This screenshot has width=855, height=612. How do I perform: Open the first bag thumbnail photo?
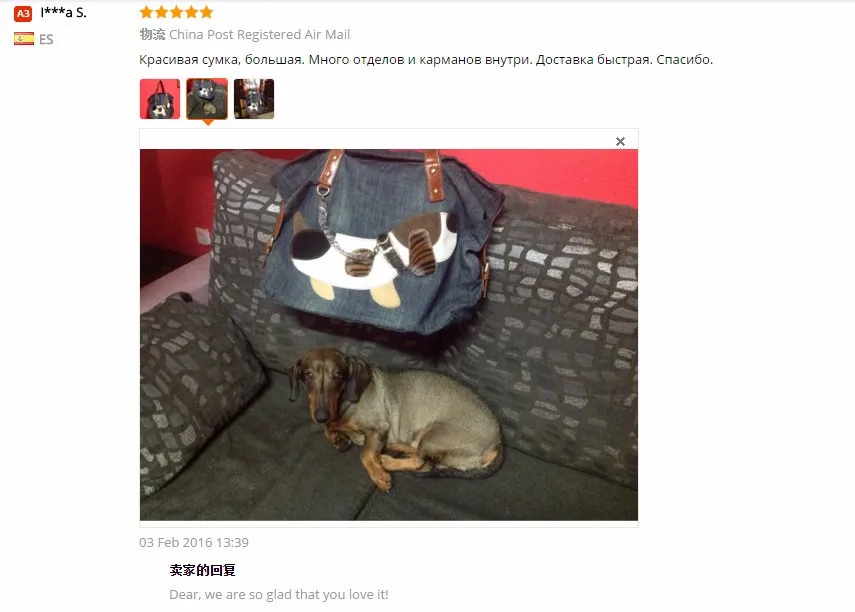[x=160, y=99]
